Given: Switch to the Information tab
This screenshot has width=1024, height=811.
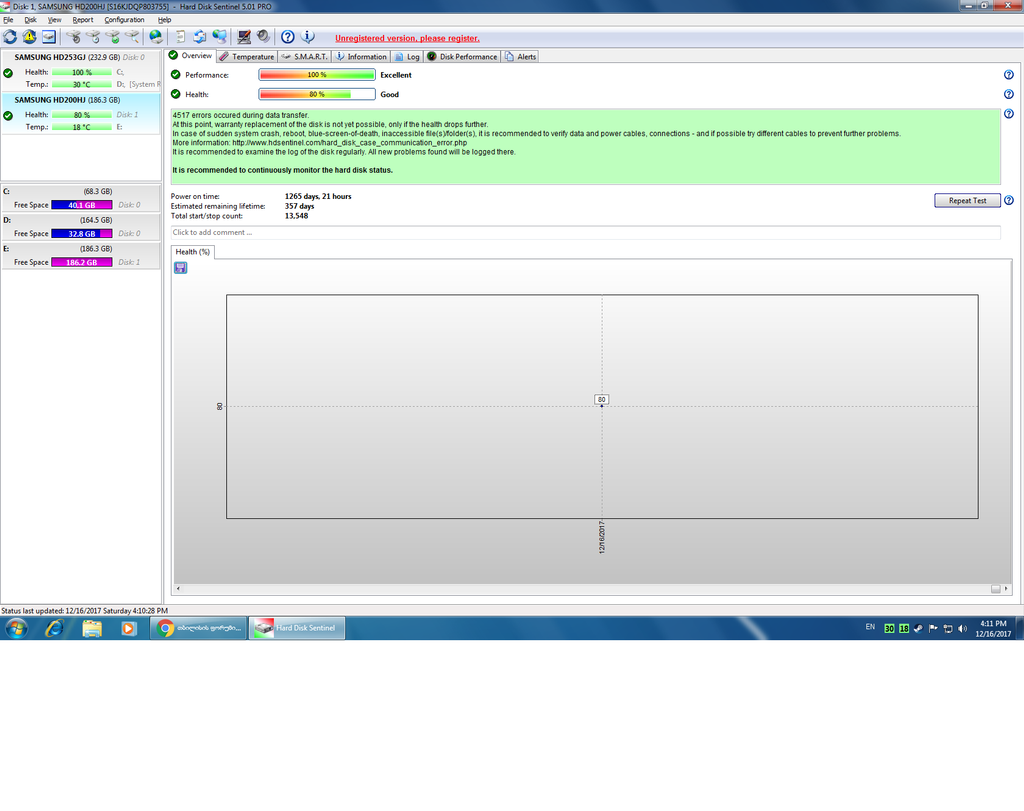Looking at the screenshot, I should (x=361, y=57).
